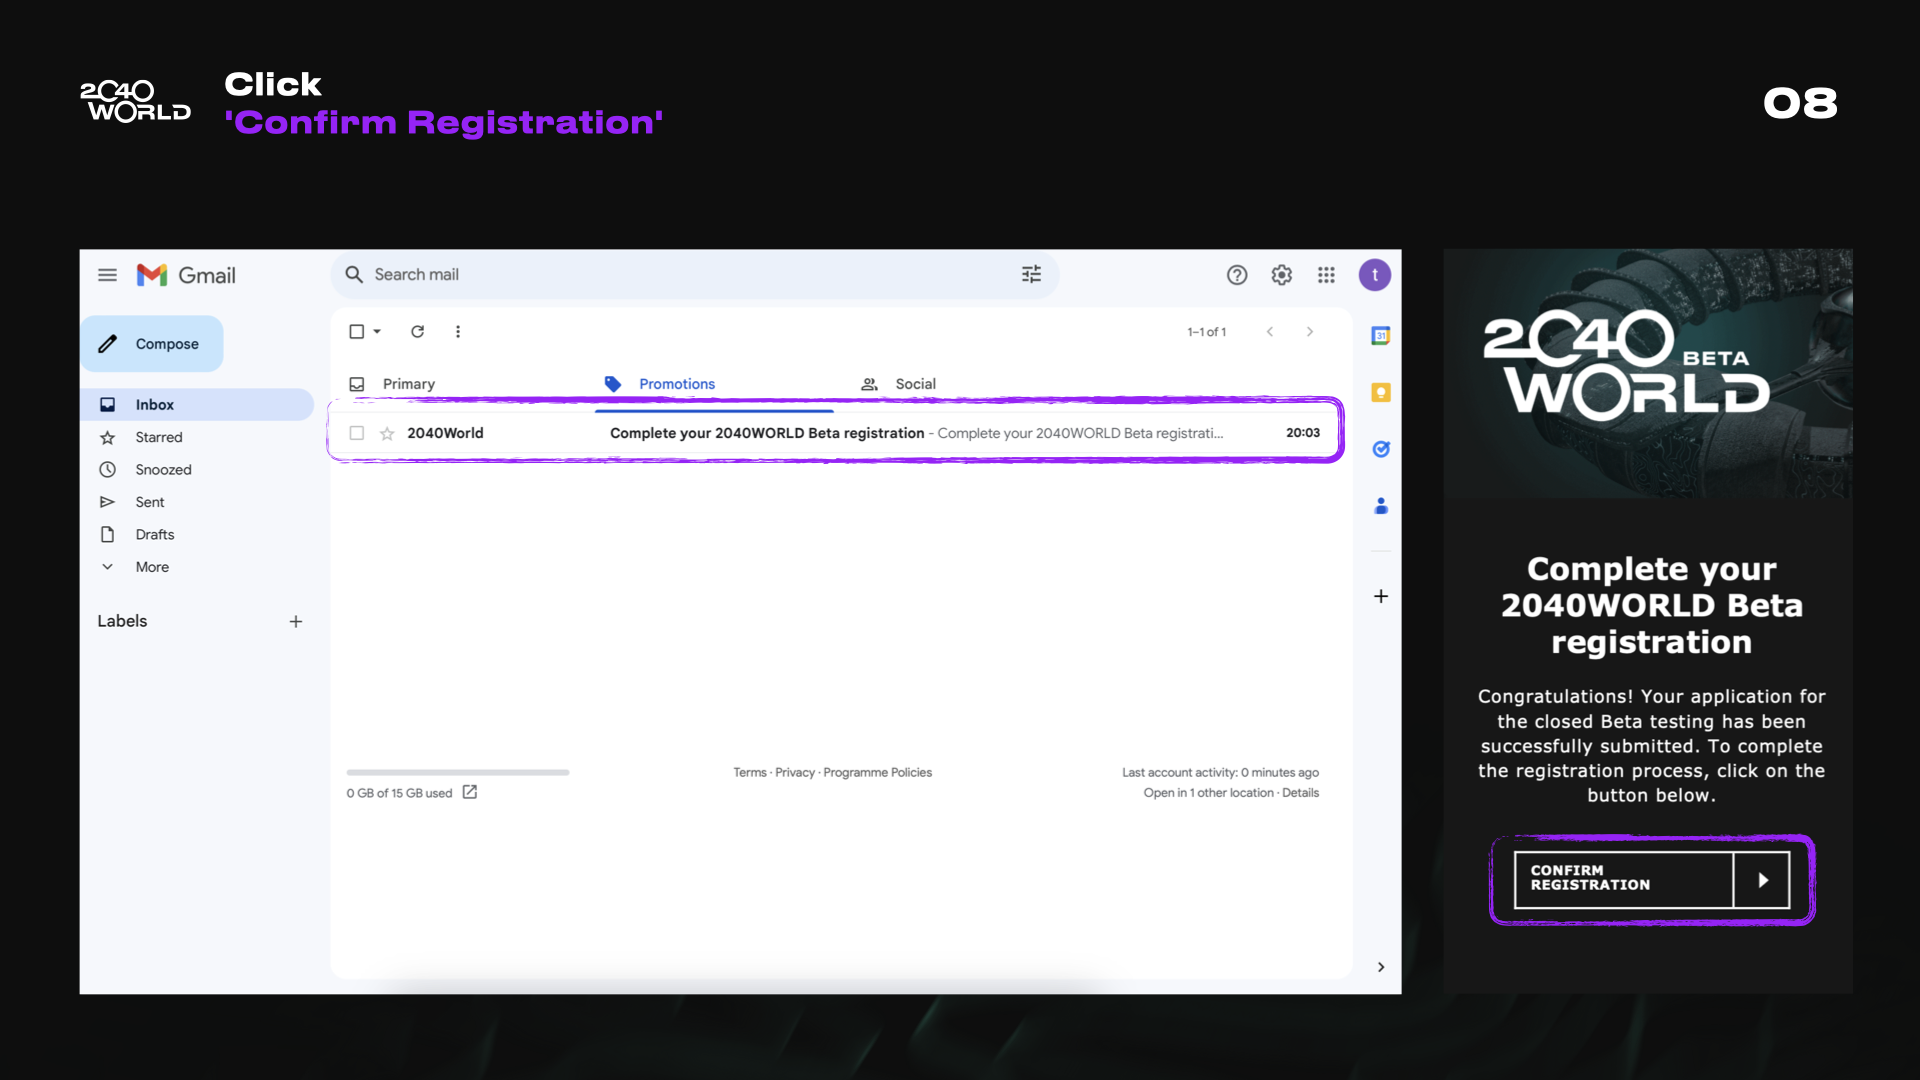
Task: Click the search options filter icon
Action: pos(1031,274)
